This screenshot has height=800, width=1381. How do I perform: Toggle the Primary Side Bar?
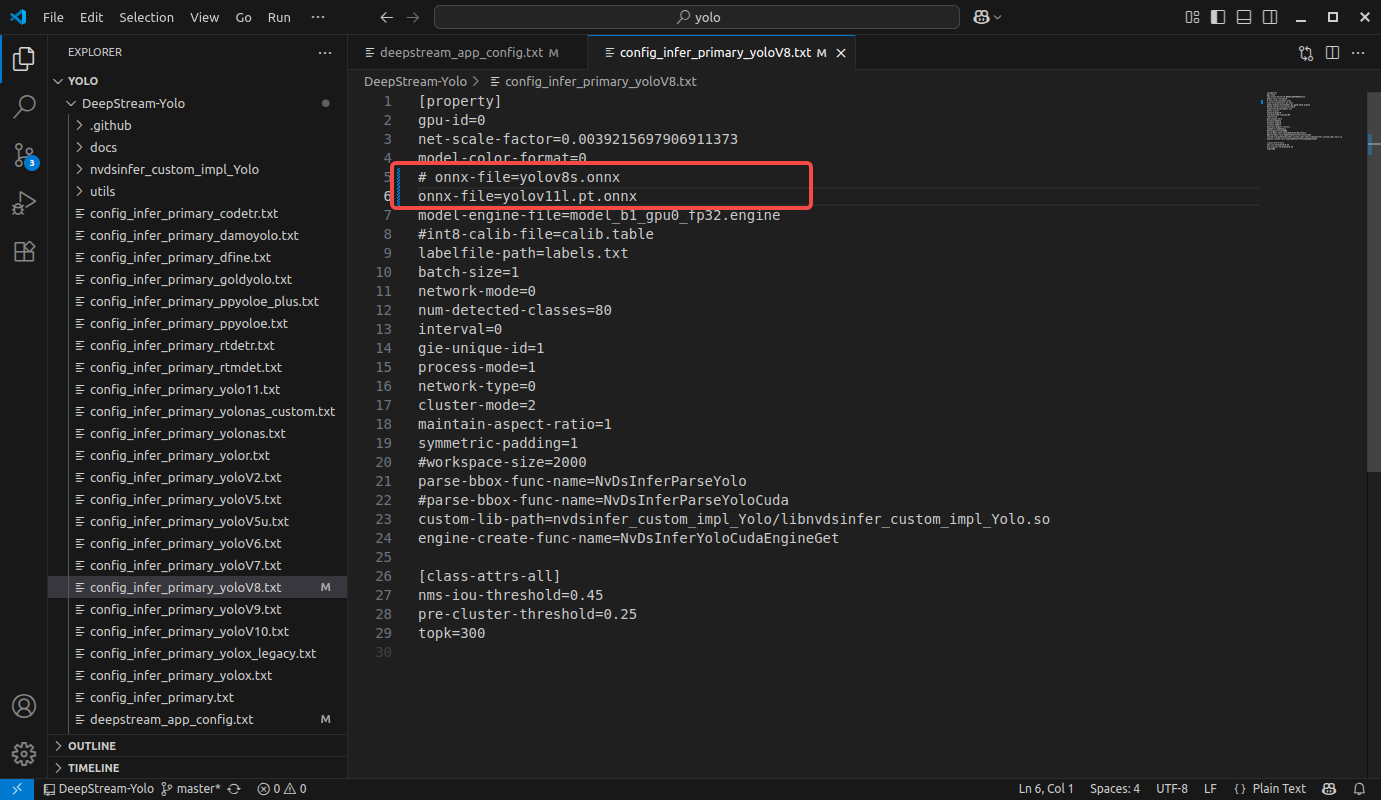(x=1217, y=17)
